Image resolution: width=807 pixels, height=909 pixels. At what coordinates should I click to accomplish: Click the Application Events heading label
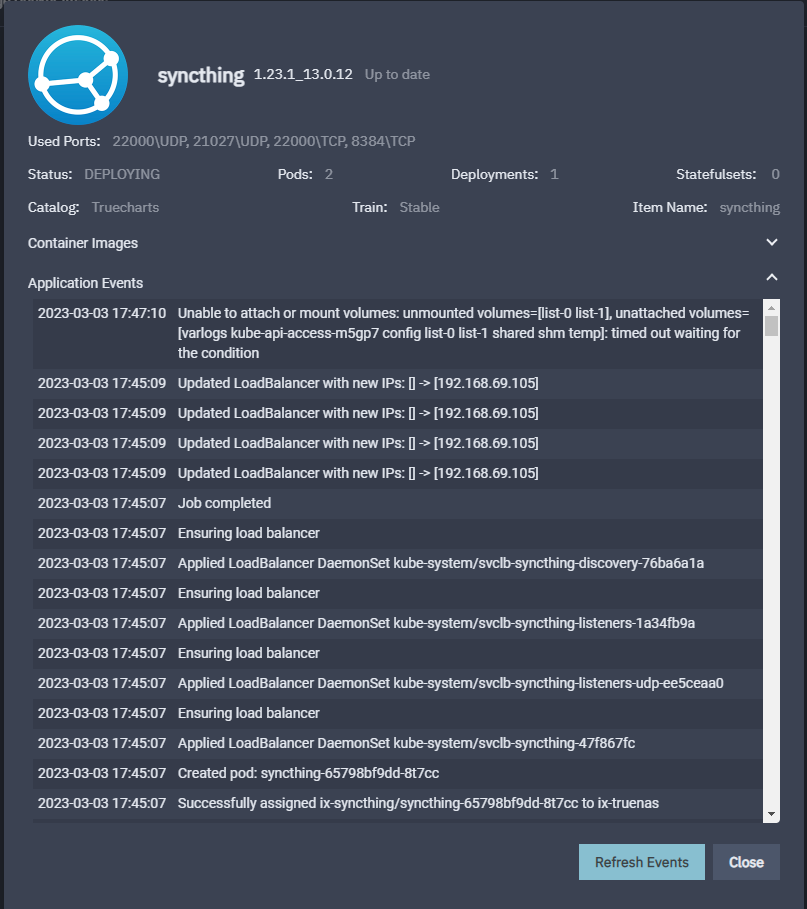(85, 283)
